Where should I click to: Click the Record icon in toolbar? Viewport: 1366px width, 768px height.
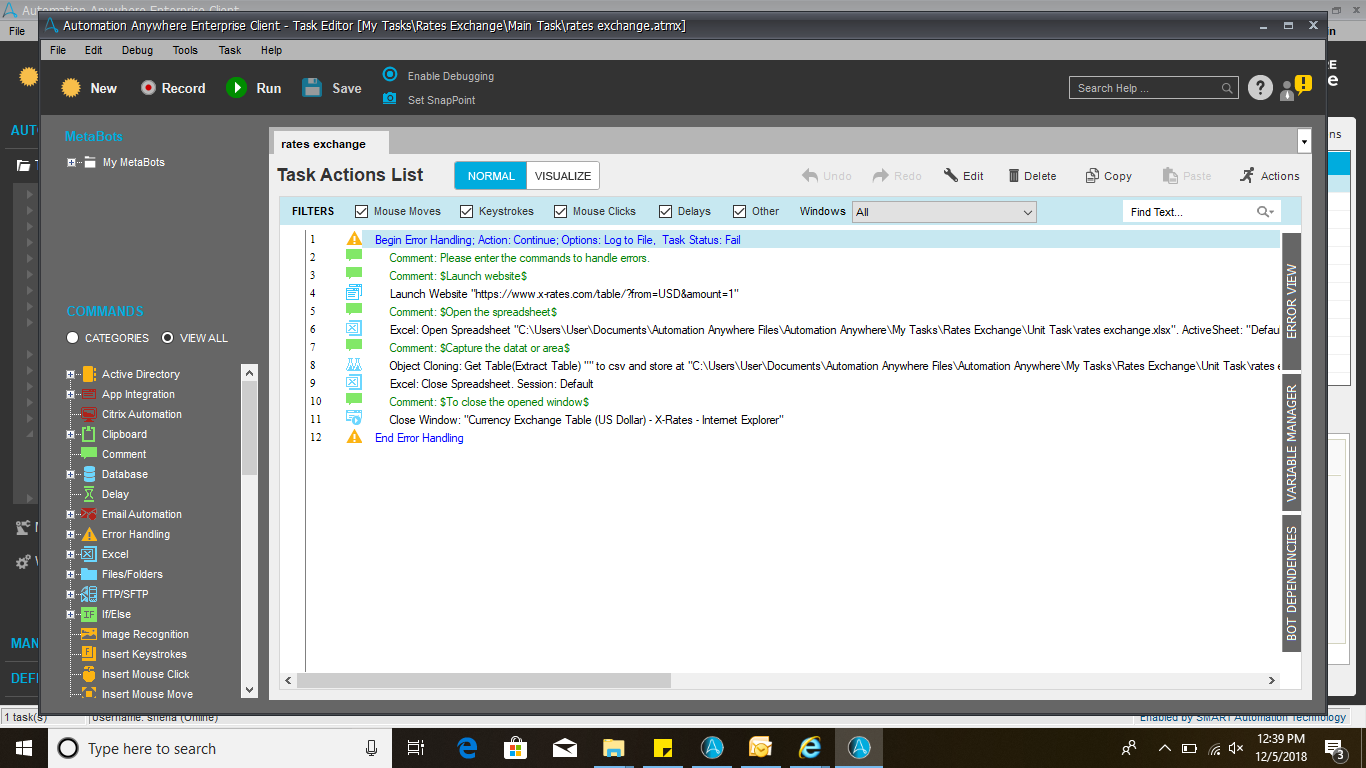[x=149, y=88]
